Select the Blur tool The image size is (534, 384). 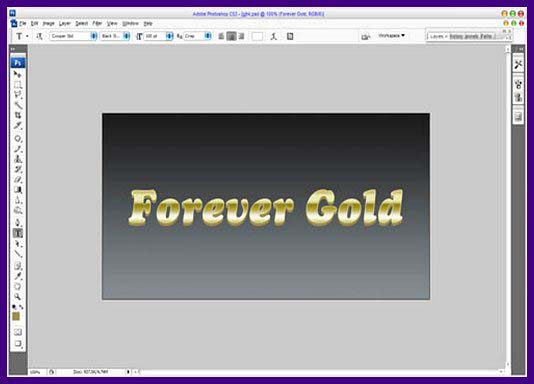tap(17, 200)
